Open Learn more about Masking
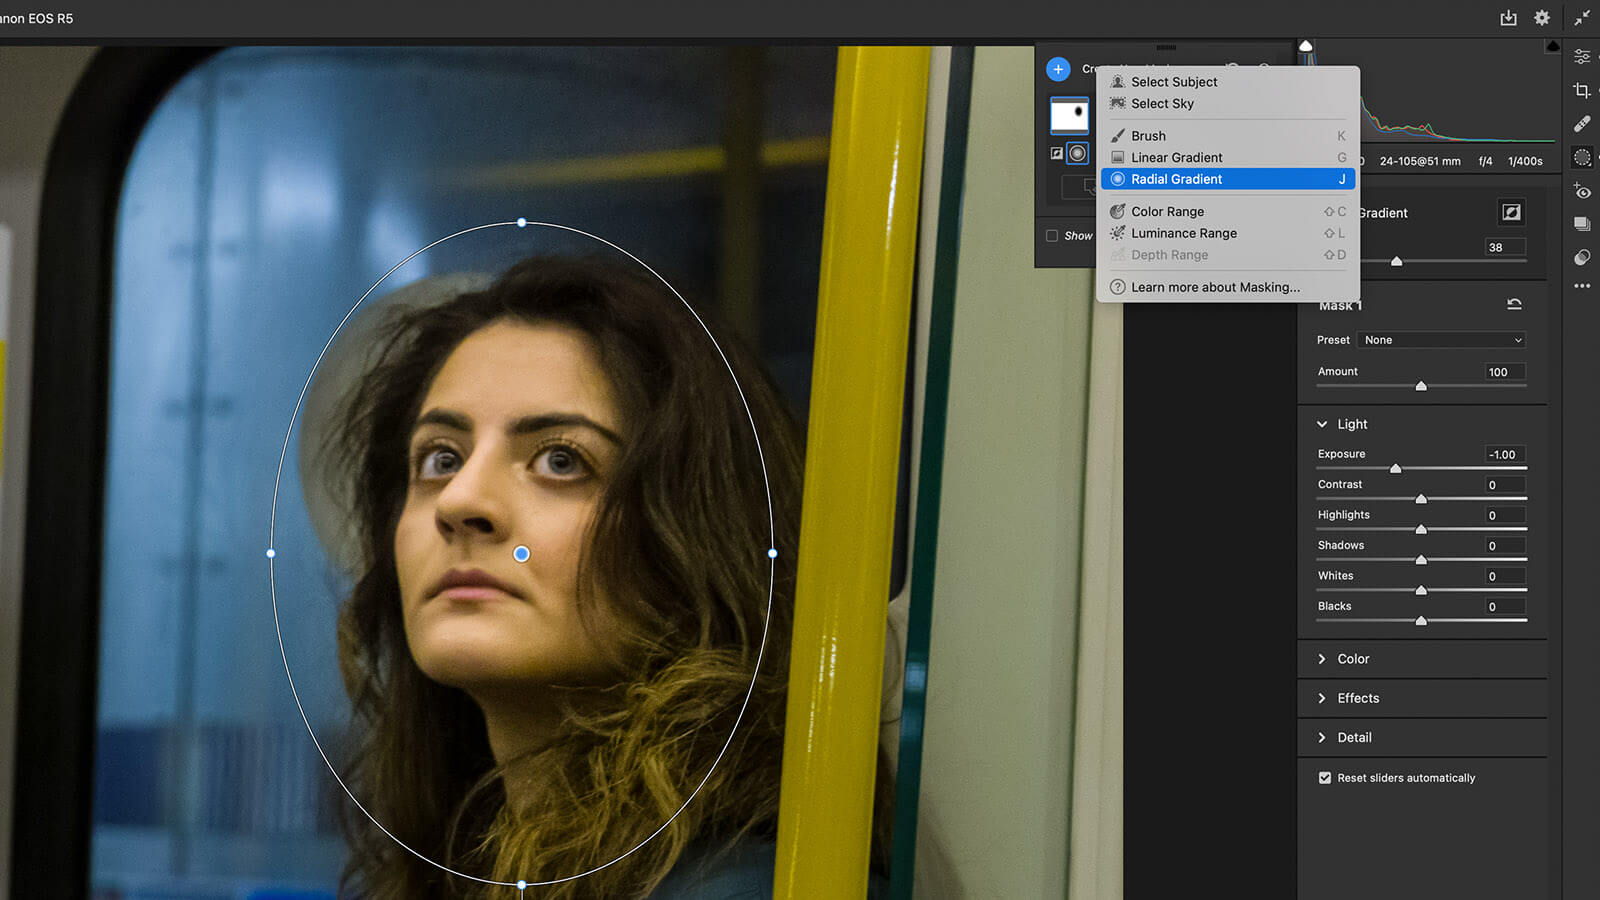Image resolution: width=1600 pixels, height=900 pixels. [x=1228, y=287]
